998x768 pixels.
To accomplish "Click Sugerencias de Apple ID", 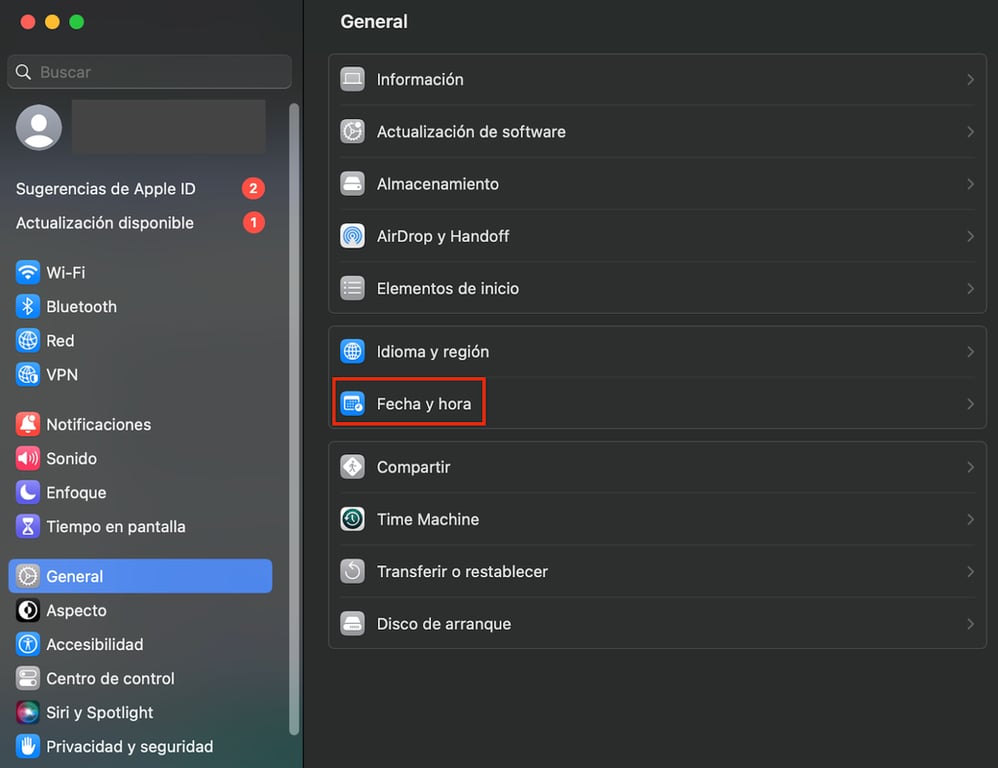I will coord(105,188).
